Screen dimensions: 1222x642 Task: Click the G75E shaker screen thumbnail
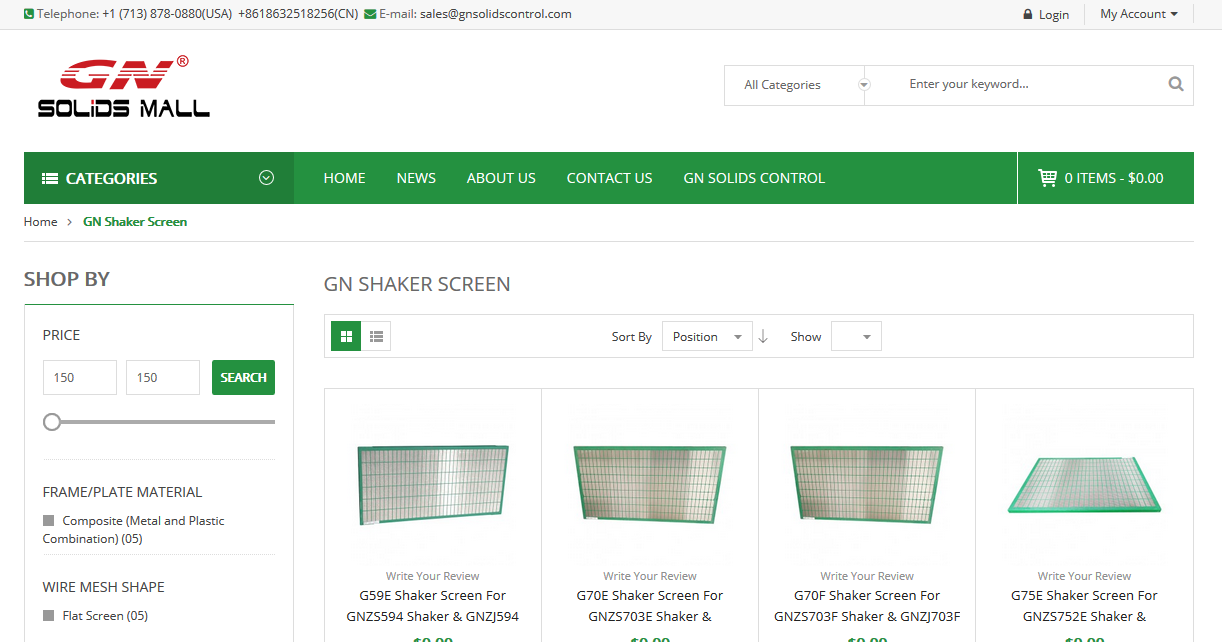tap(1084, 483)
